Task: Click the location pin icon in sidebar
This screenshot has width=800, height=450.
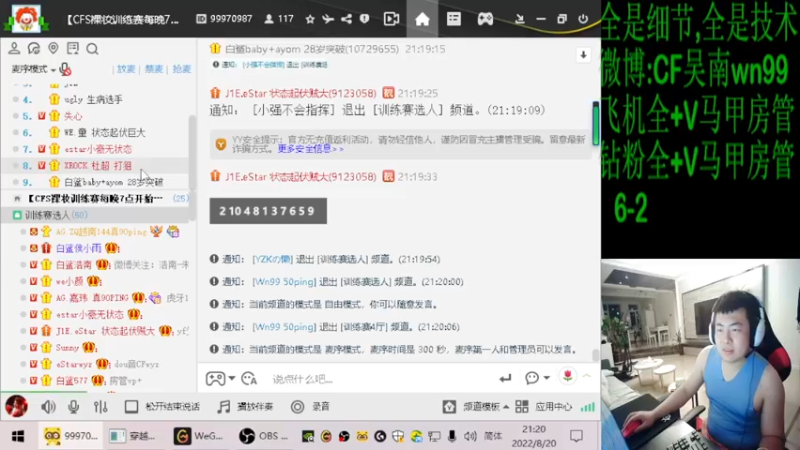Action: [x=53, y=48]
